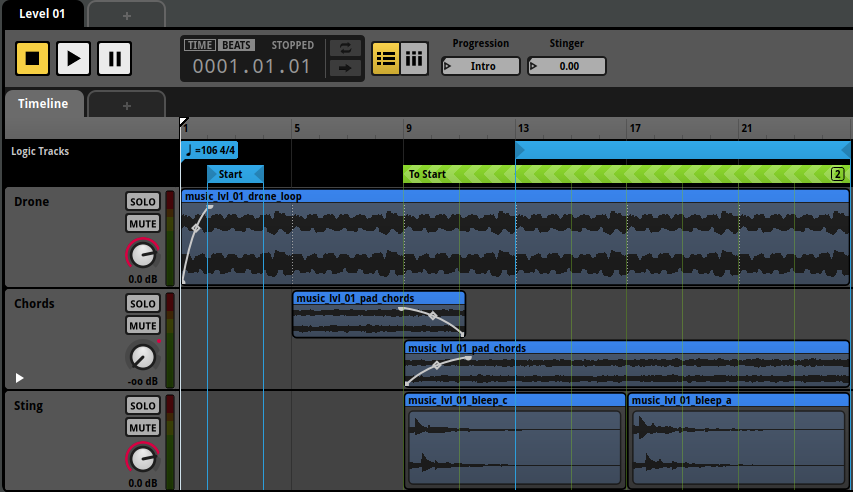The width and height of the screenshot is (853, 492).
Task: Mute the Drone track
Action: 143,224
